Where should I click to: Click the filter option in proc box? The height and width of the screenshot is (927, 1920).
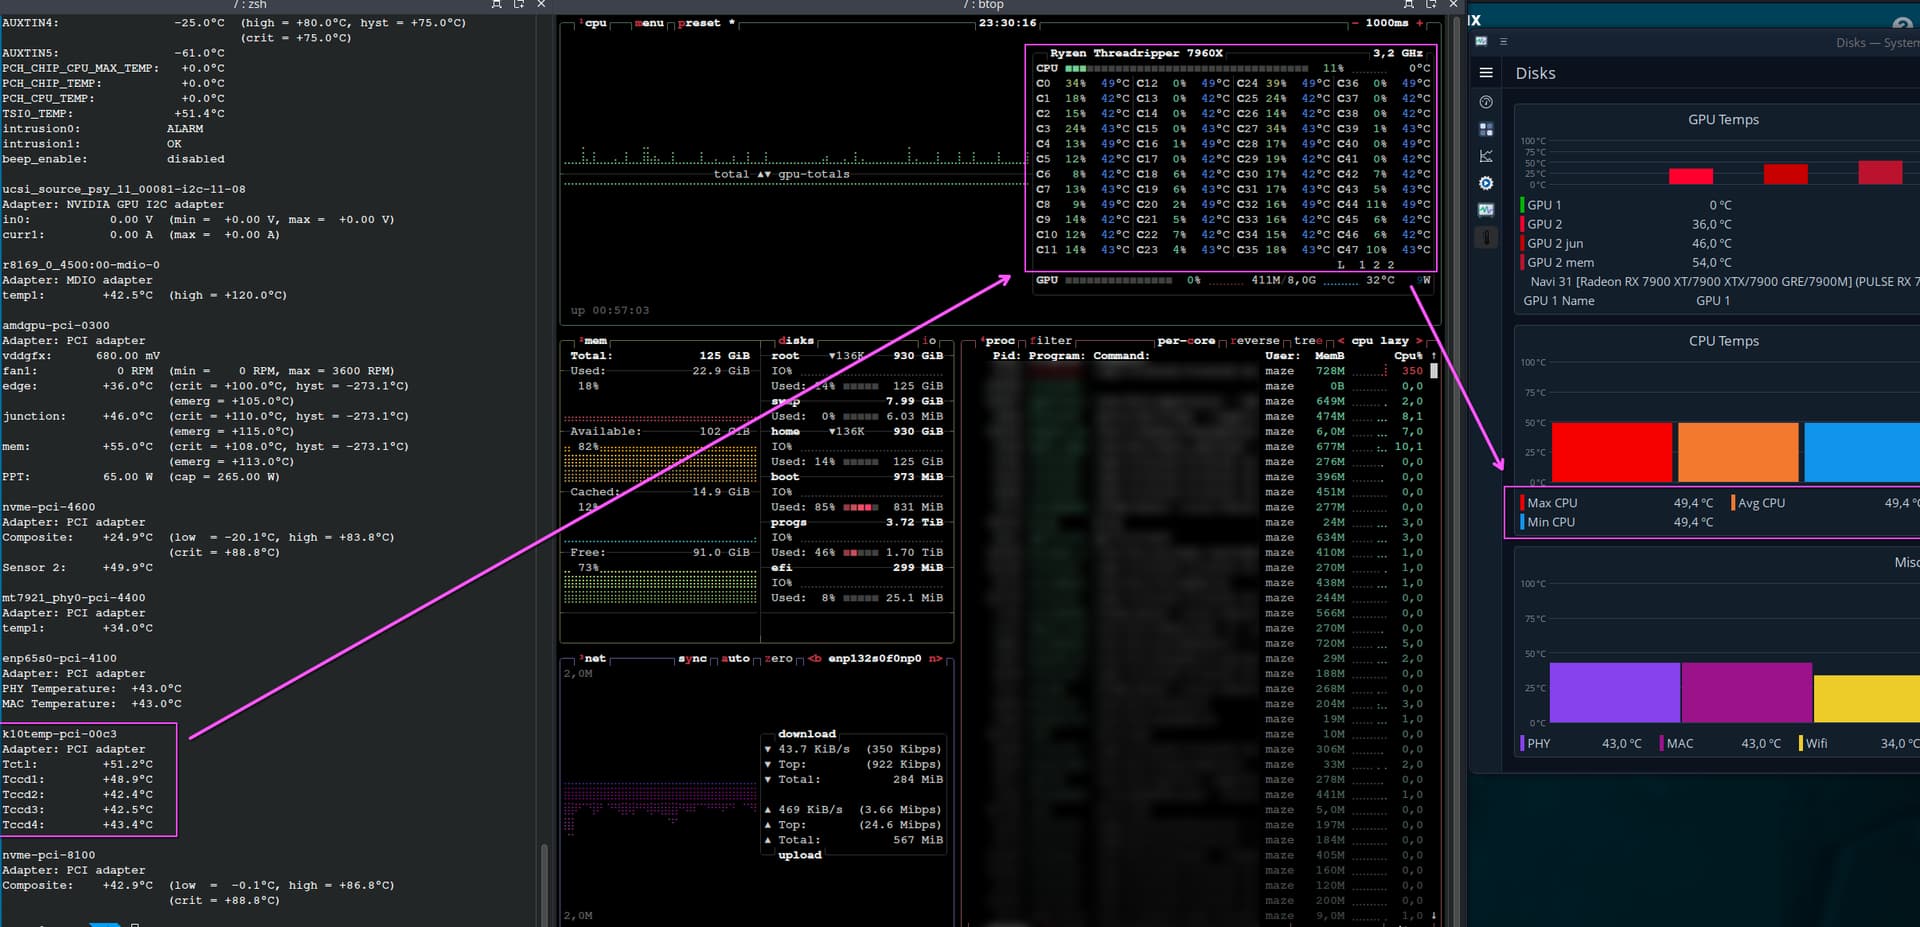(1050, 341)
